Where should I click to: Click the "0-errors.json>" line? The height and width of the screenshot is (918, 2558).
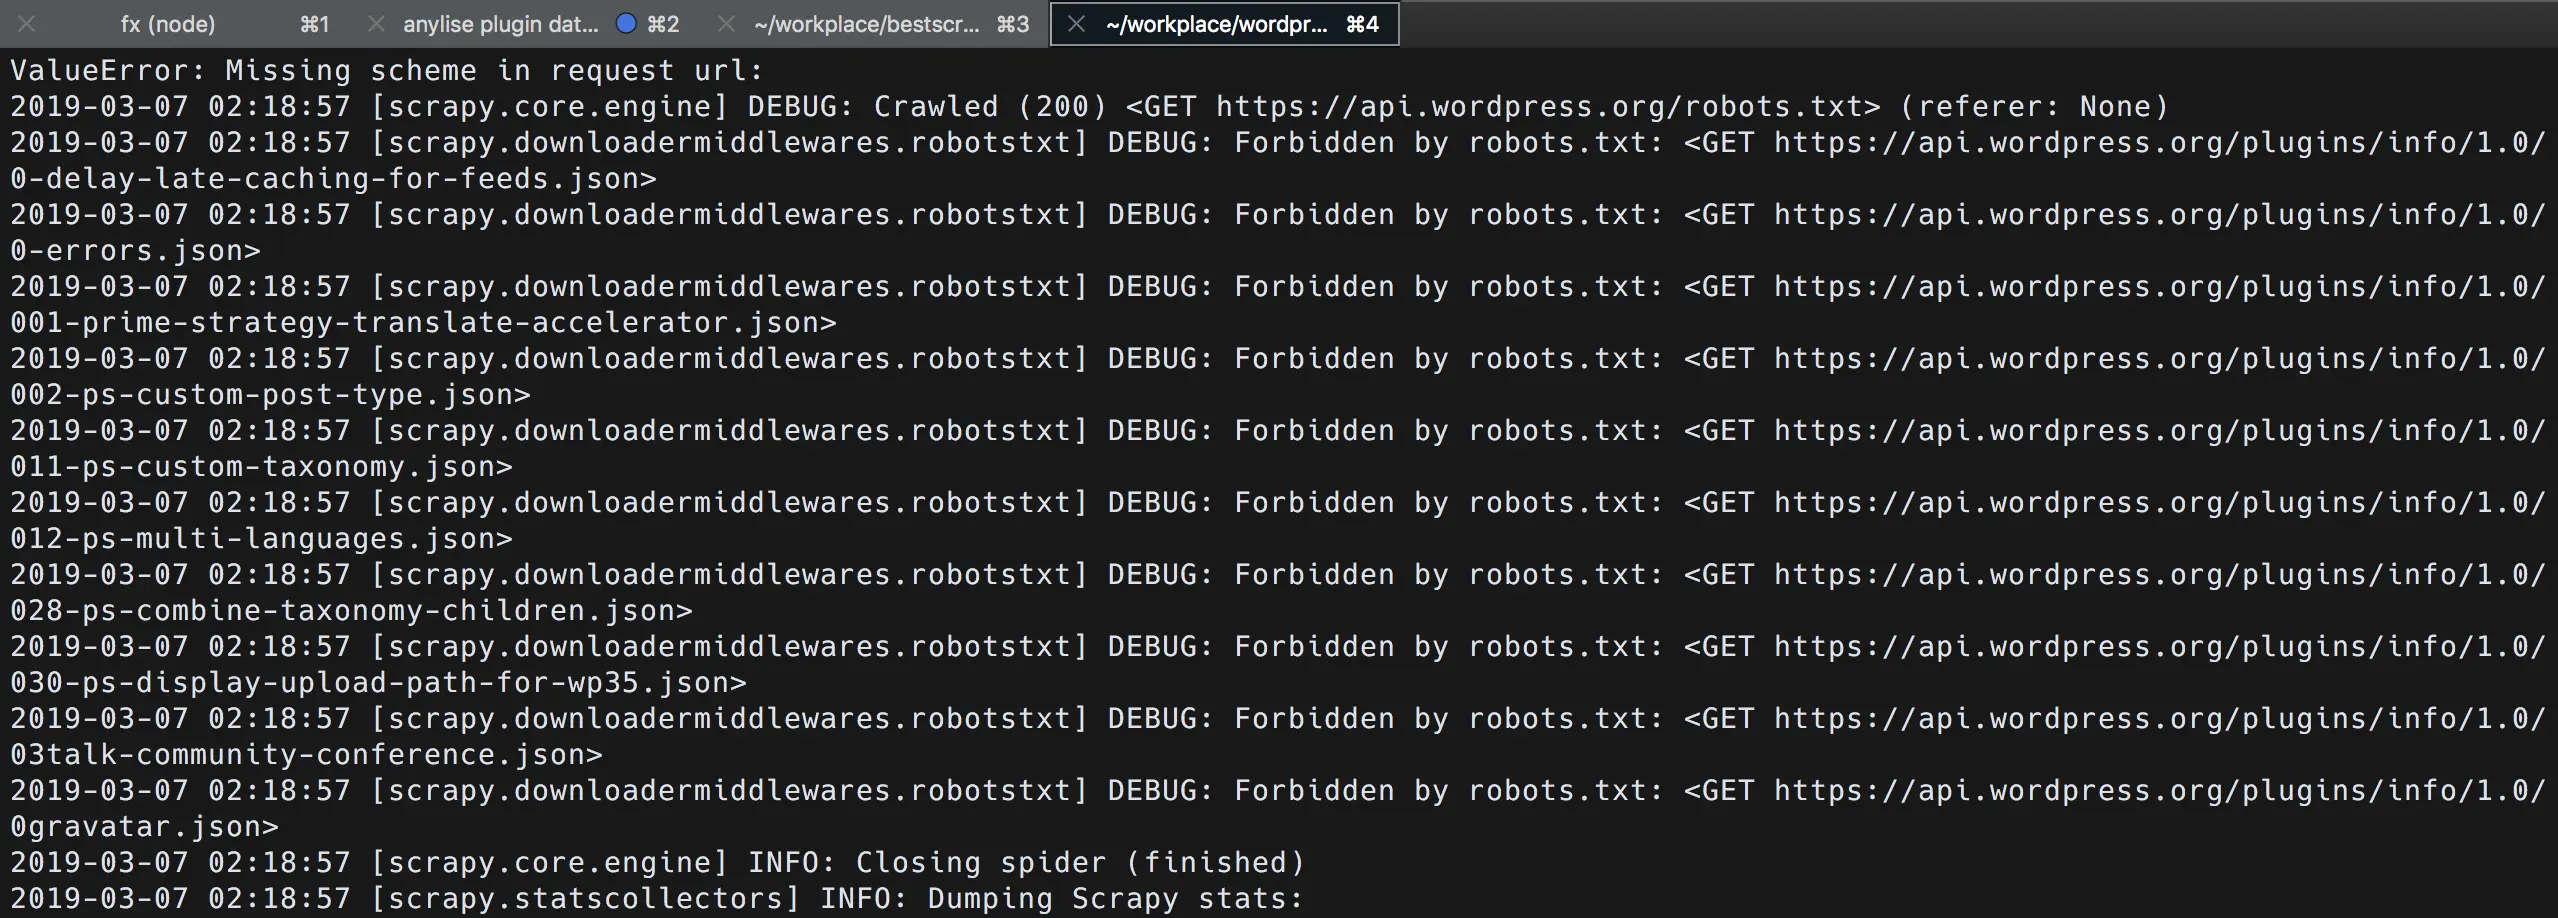[135, 250]
